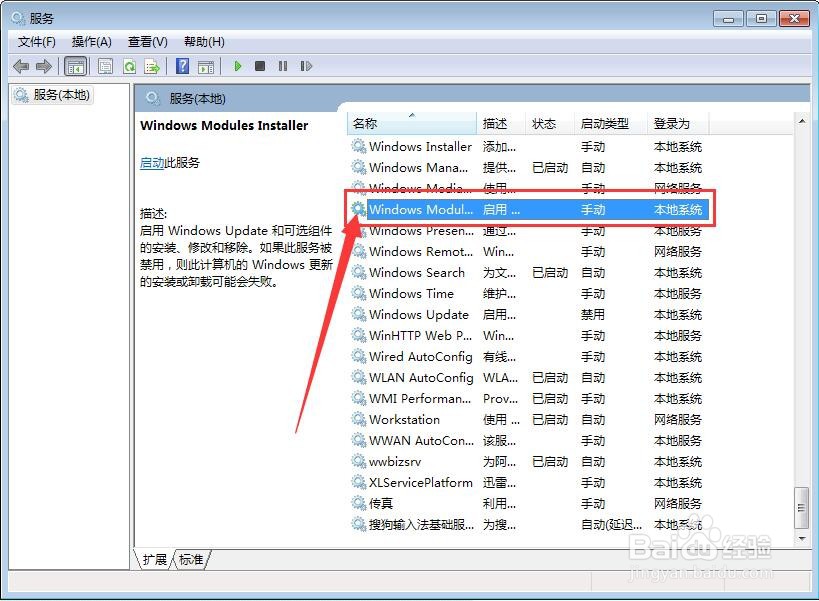Open the Help question-mark toolbar icon

tap(183, 66)
